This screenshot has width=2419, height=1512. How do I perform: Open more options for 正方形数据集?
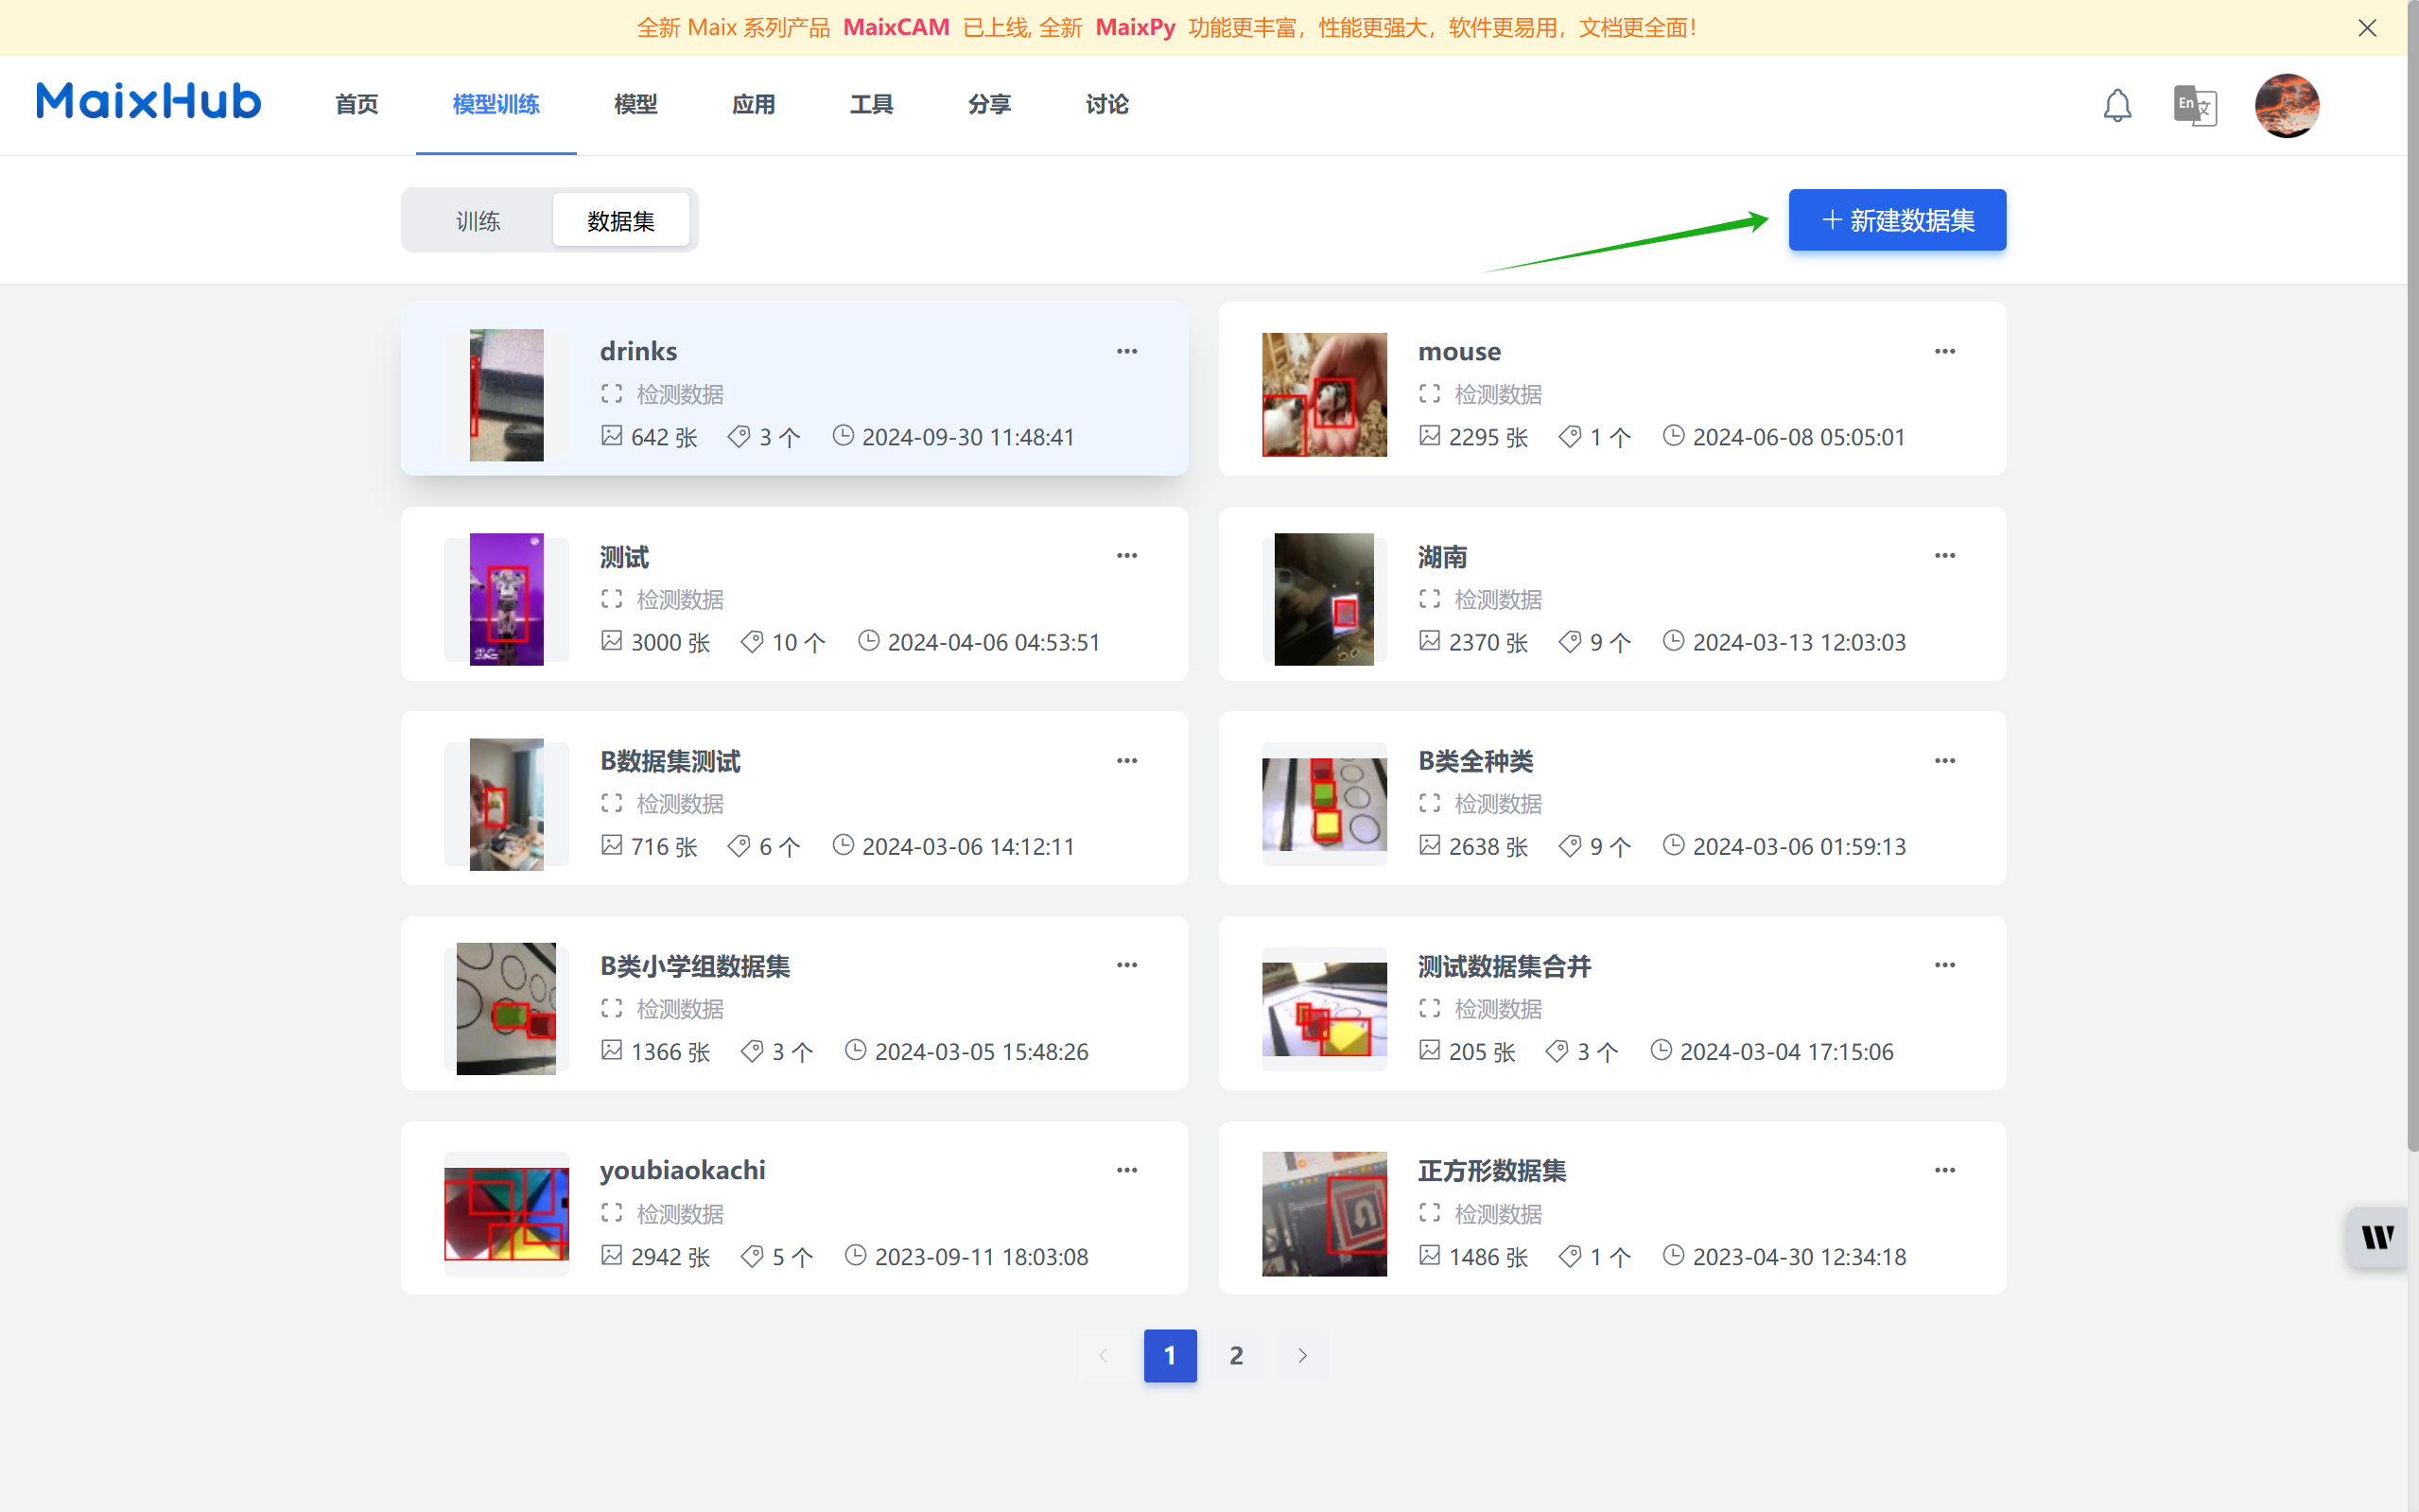(1945, 1170)
